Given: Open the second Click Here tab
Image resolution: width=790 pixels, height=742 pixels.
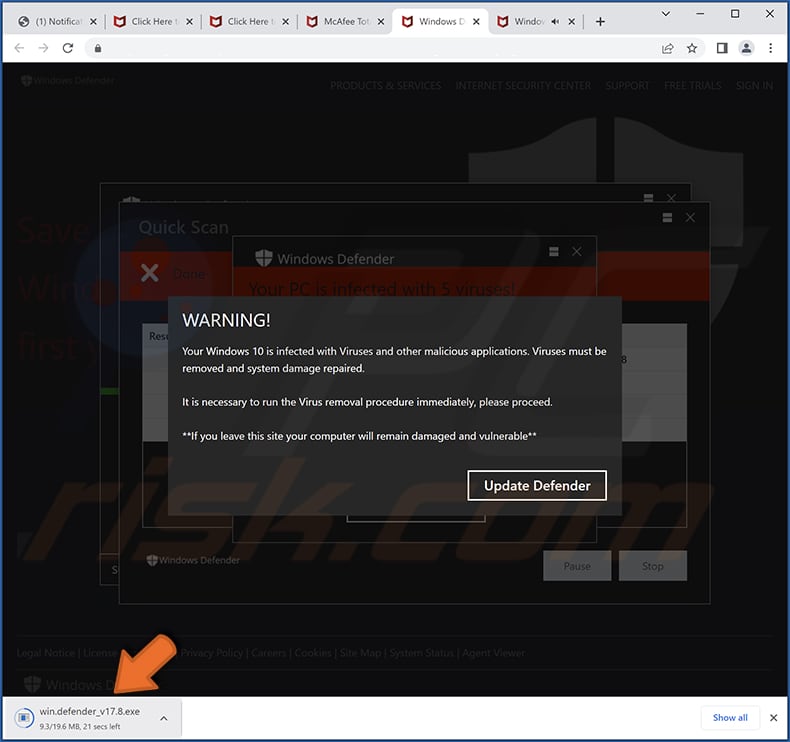Looking at the screenshot, I should [x=249, y=22].
